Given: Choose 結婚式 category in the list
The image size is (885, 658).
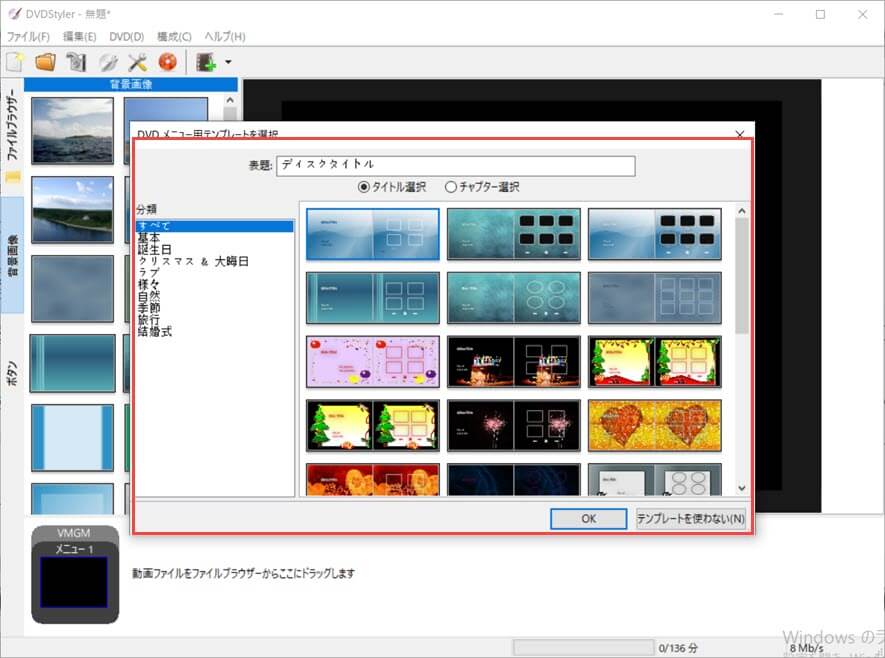Looking at the screenshot, I should 154,331.
